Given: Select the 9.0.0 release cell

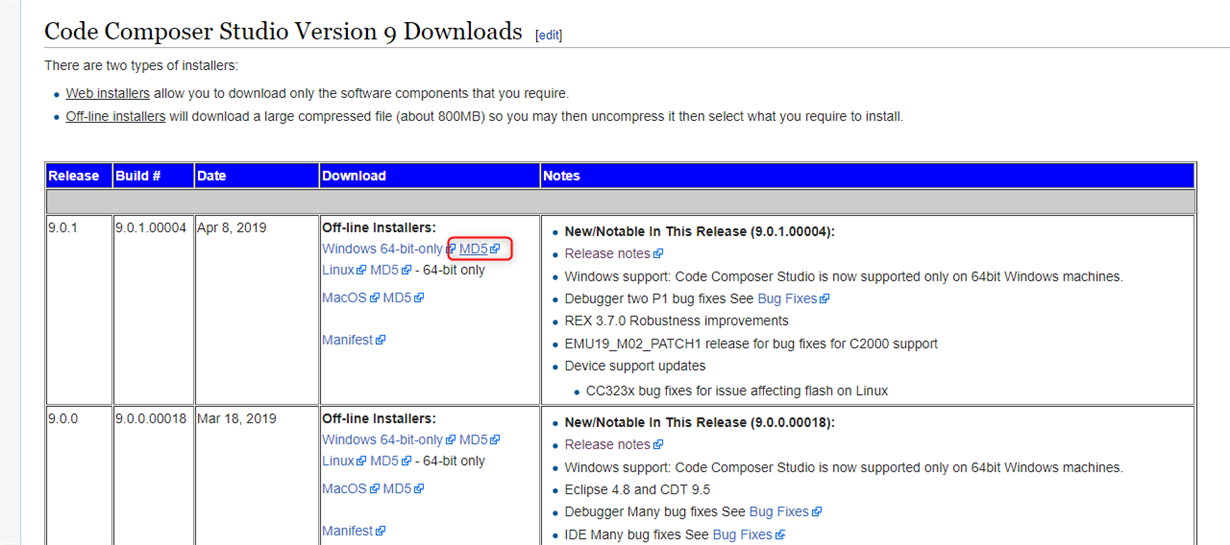Looking at the screenshot, I should coord(78,475).
